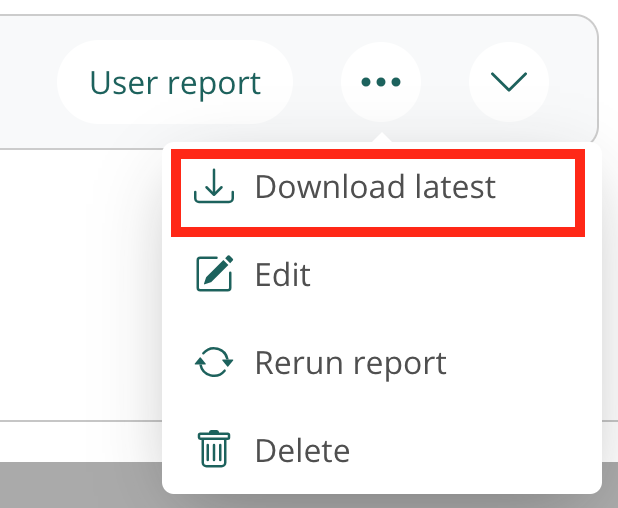The width and height of the screenshot is (618, 508).
Task: Click the gray footer bar below the menu
Action: coord(80,485)
